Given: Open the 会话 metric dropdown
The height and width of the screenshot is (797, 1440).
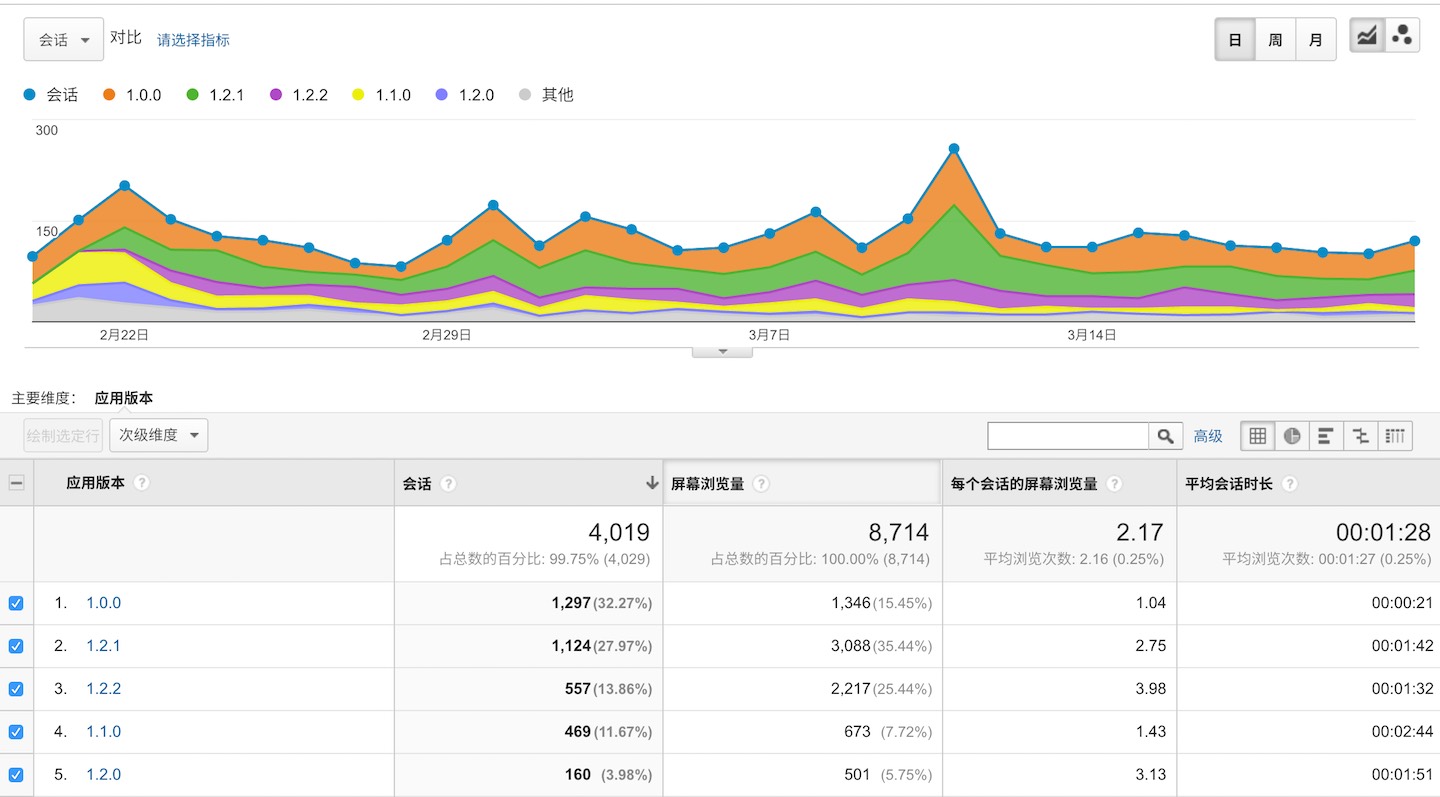Looking at the screenshot, I should click(x=63, y=40).
